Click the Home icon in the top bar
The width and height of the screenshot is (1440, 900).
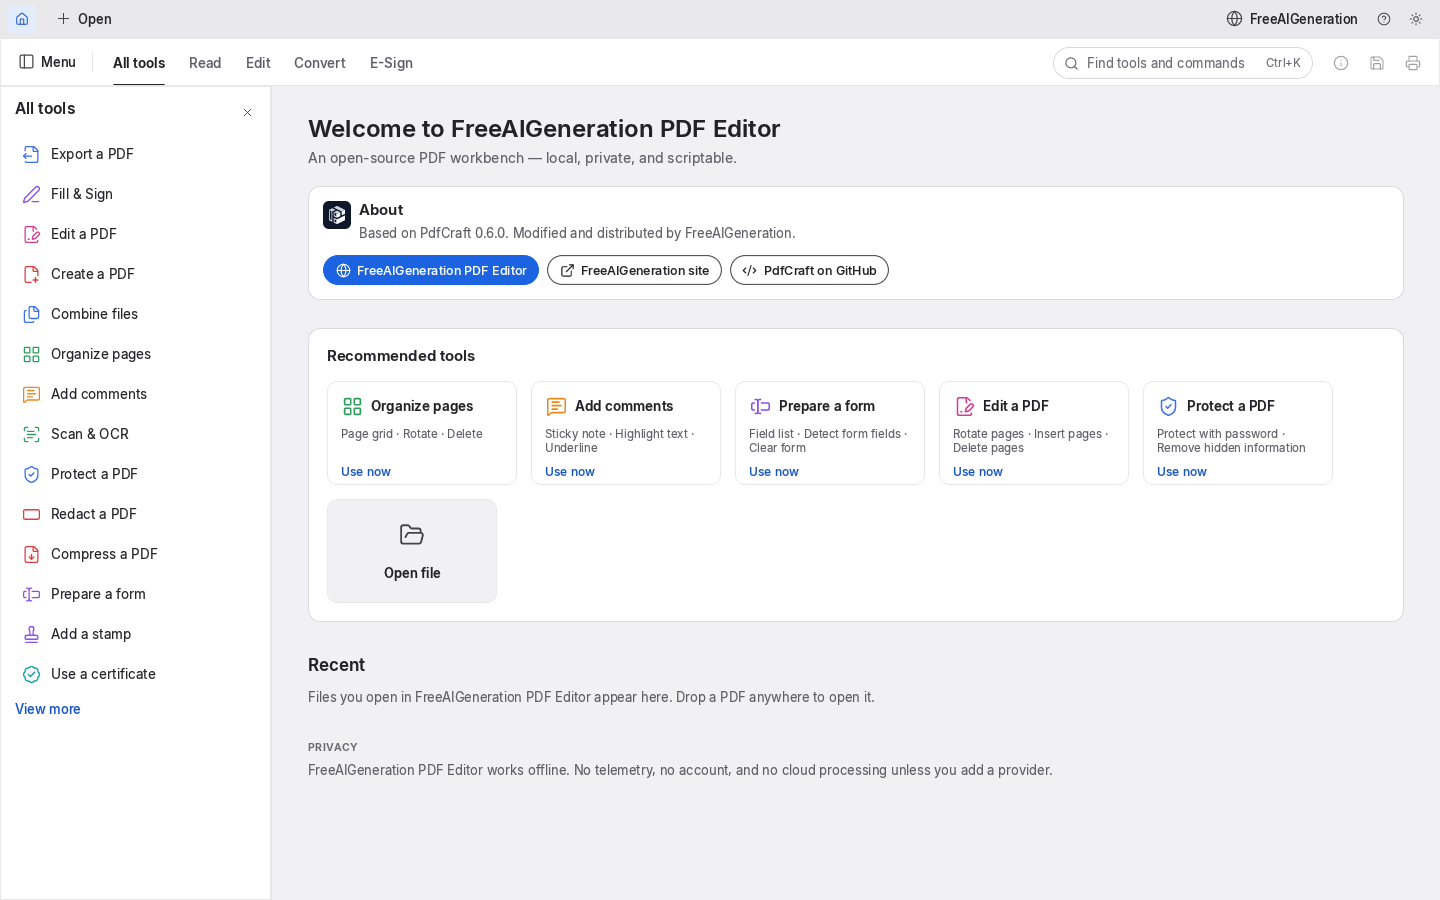[x=22, y=19]
